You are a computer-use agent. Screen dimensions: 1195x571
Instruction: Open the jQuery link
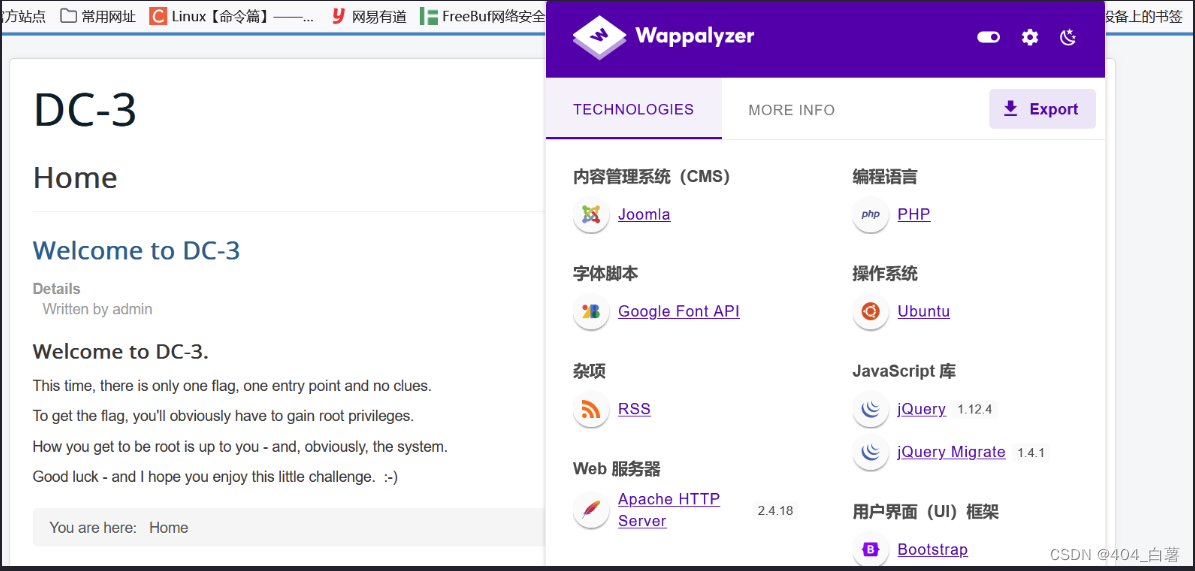pos(921,409)
